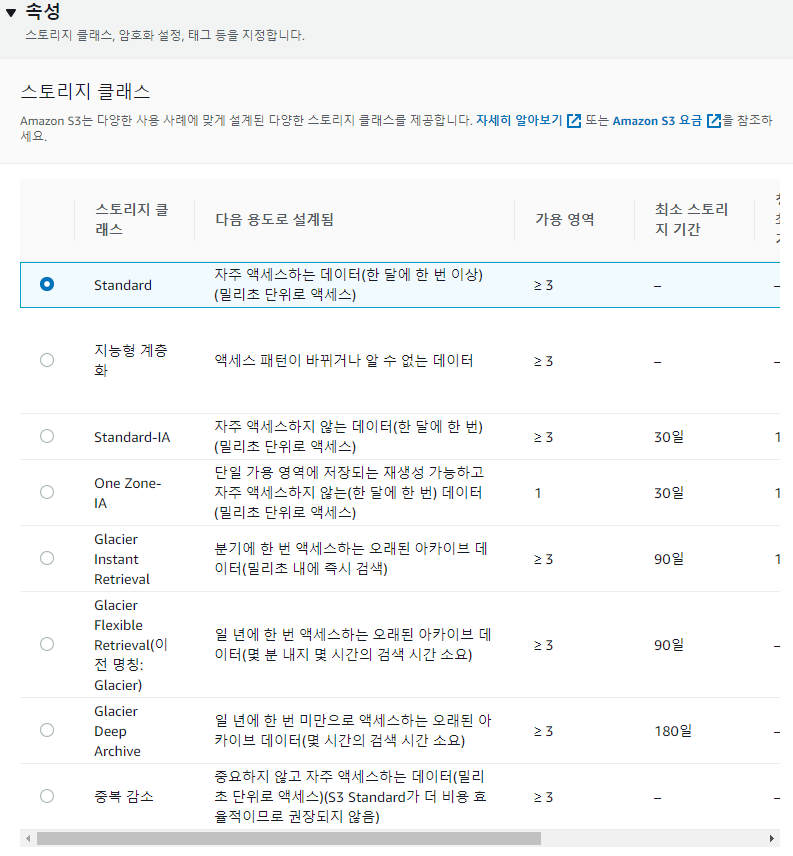
Task: Click external link icon after 자세히 알아보기
Action: tap(574, 121)
